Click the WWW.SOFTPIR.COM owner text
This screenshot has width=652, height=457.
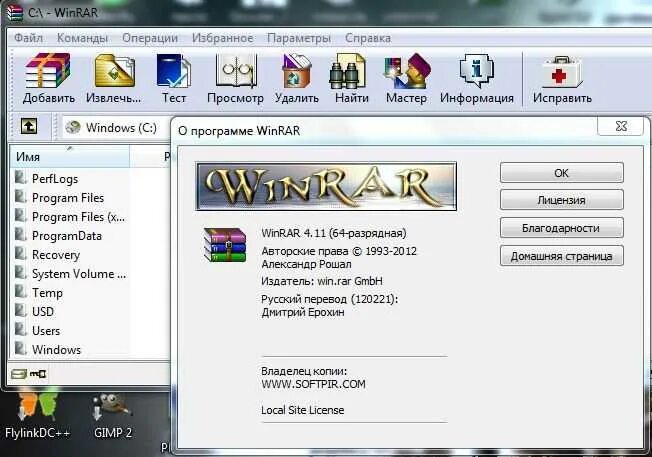tap(314, 384)
